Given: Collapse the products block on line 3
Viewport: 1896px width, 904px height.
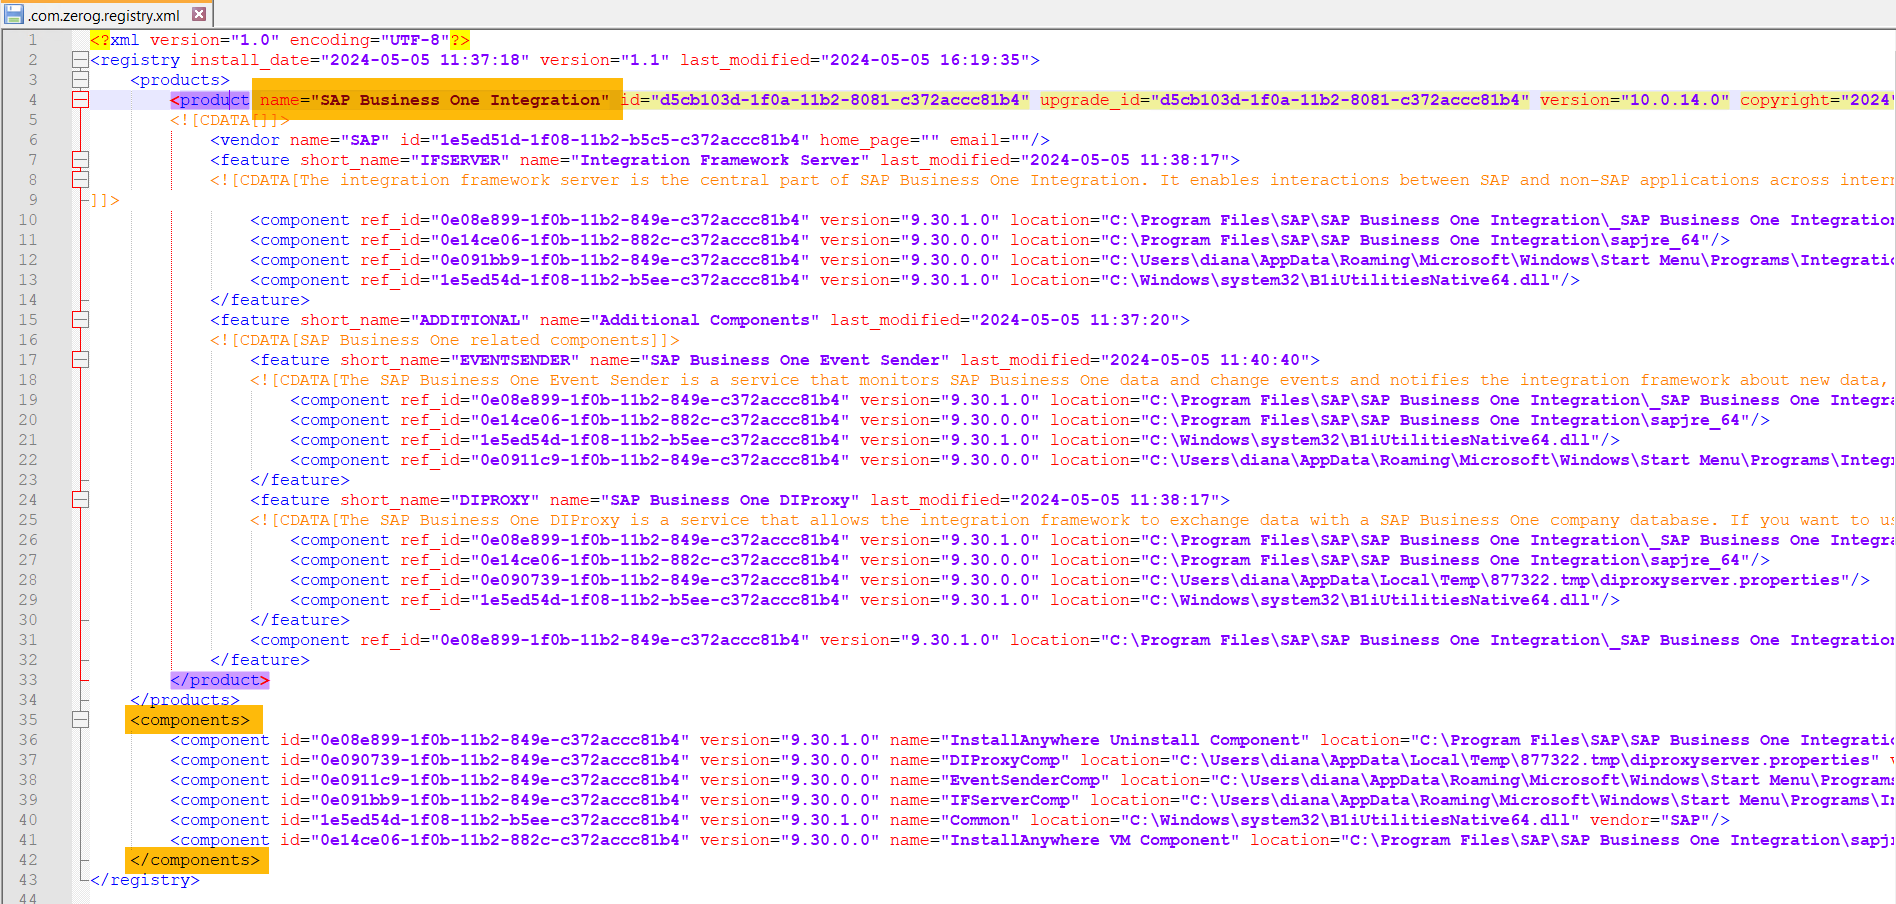Looking at the screenshot, I should 80,80.
